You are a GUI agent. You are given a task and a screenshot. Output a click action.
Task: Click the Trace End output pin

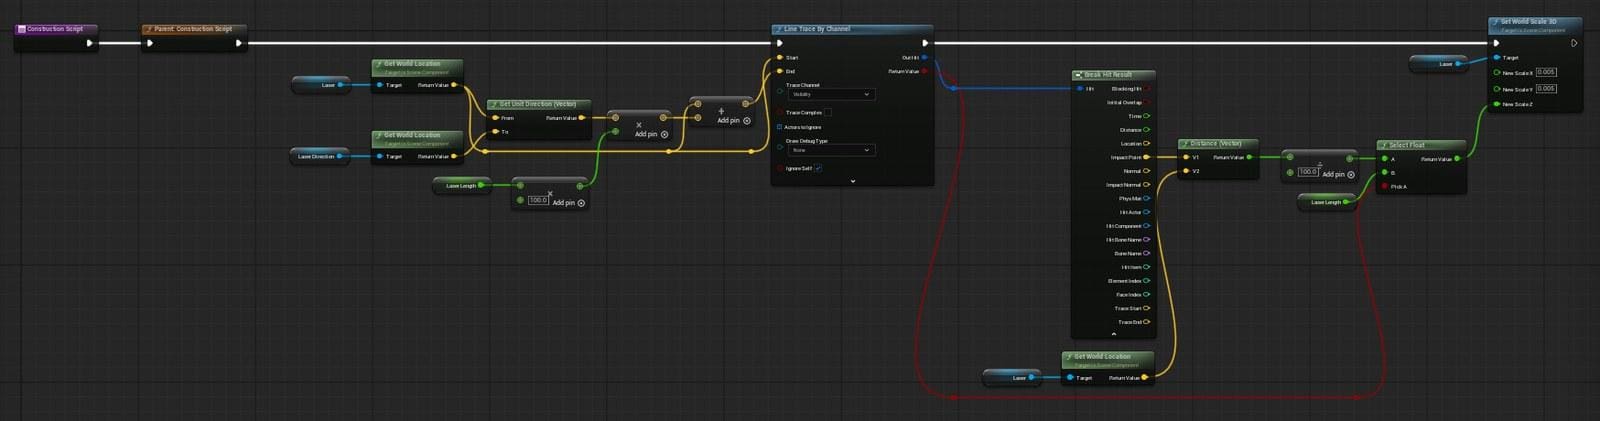point(1147,322)
